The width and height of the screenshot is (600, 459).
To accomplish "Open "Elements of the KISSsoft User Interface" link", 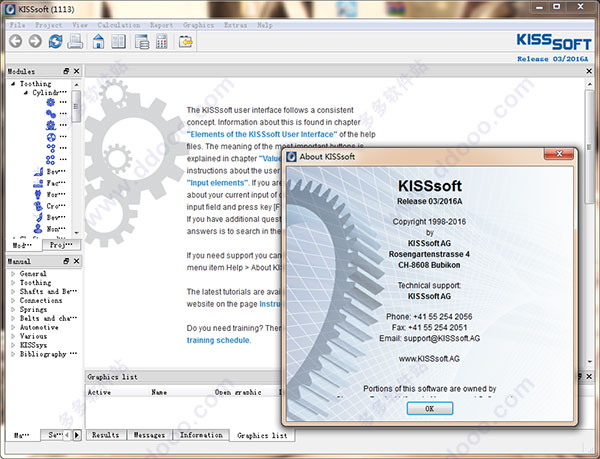I will coord(262,134).
